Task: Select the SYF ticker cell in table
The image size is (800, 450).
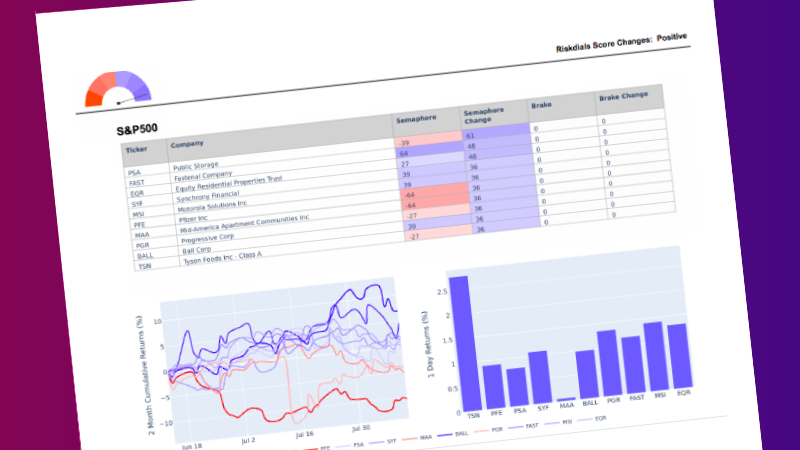Action: point(137,204)
